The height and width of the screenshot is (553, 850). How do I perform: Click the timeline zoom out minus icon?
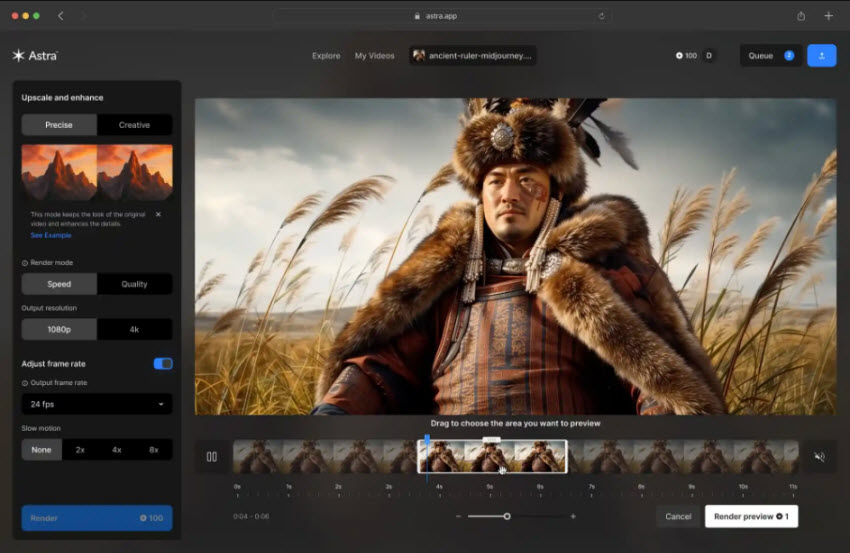pos(458,516)
